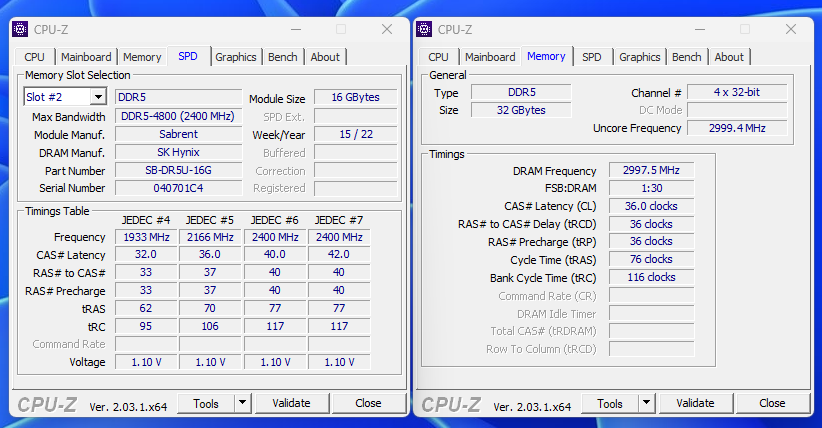Expand Tools dropdown arrow in right window

646,403
